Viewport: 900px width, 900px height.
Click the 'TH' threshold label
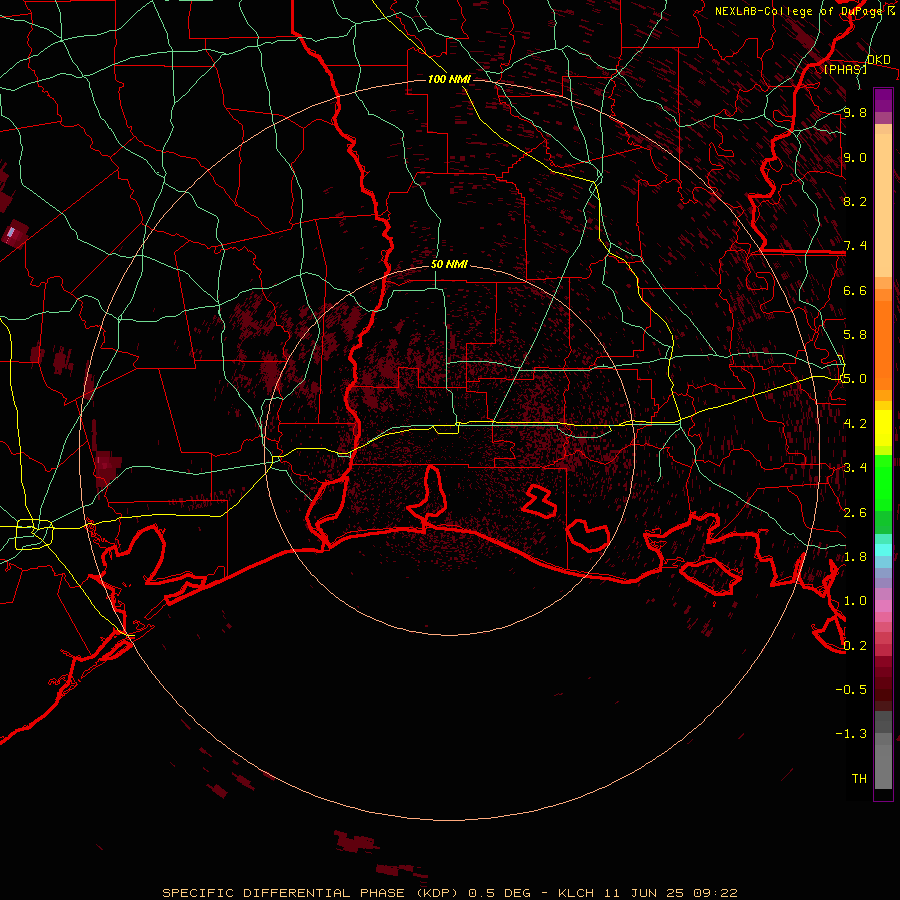(x=859, y=779)
